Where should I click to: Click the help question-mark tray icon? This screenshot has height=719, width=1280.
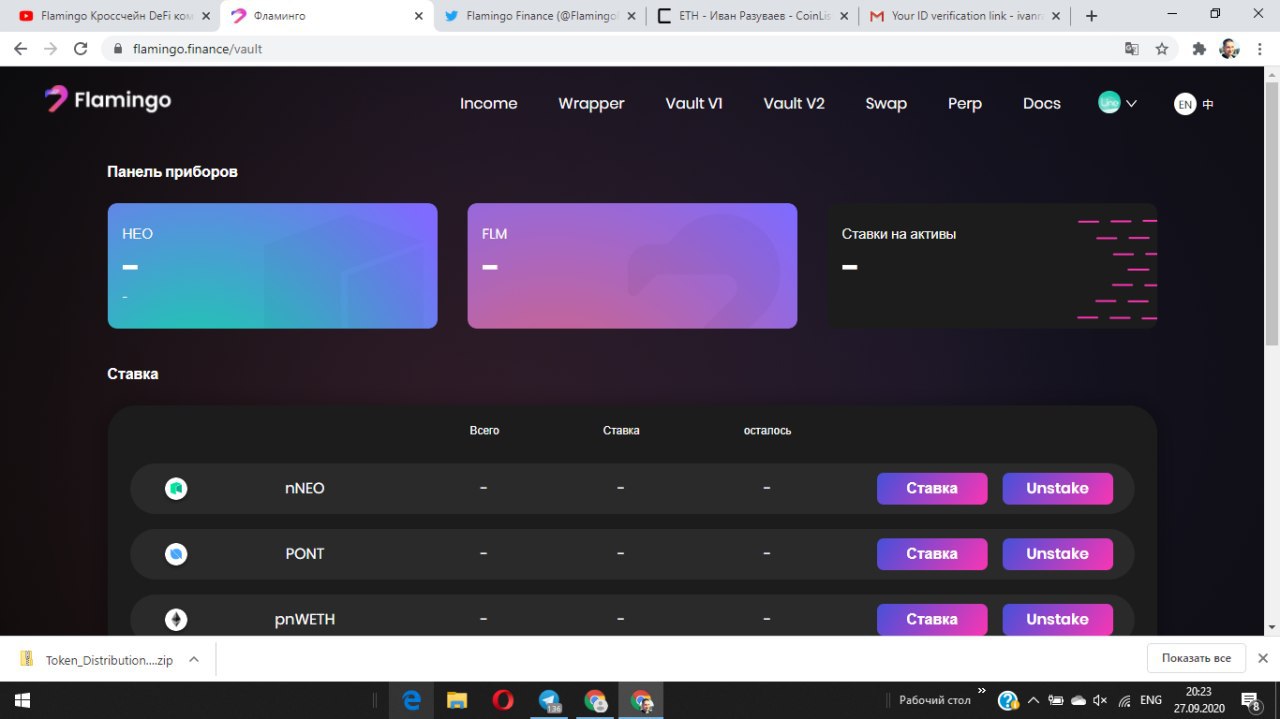[x=1008, y=700]
